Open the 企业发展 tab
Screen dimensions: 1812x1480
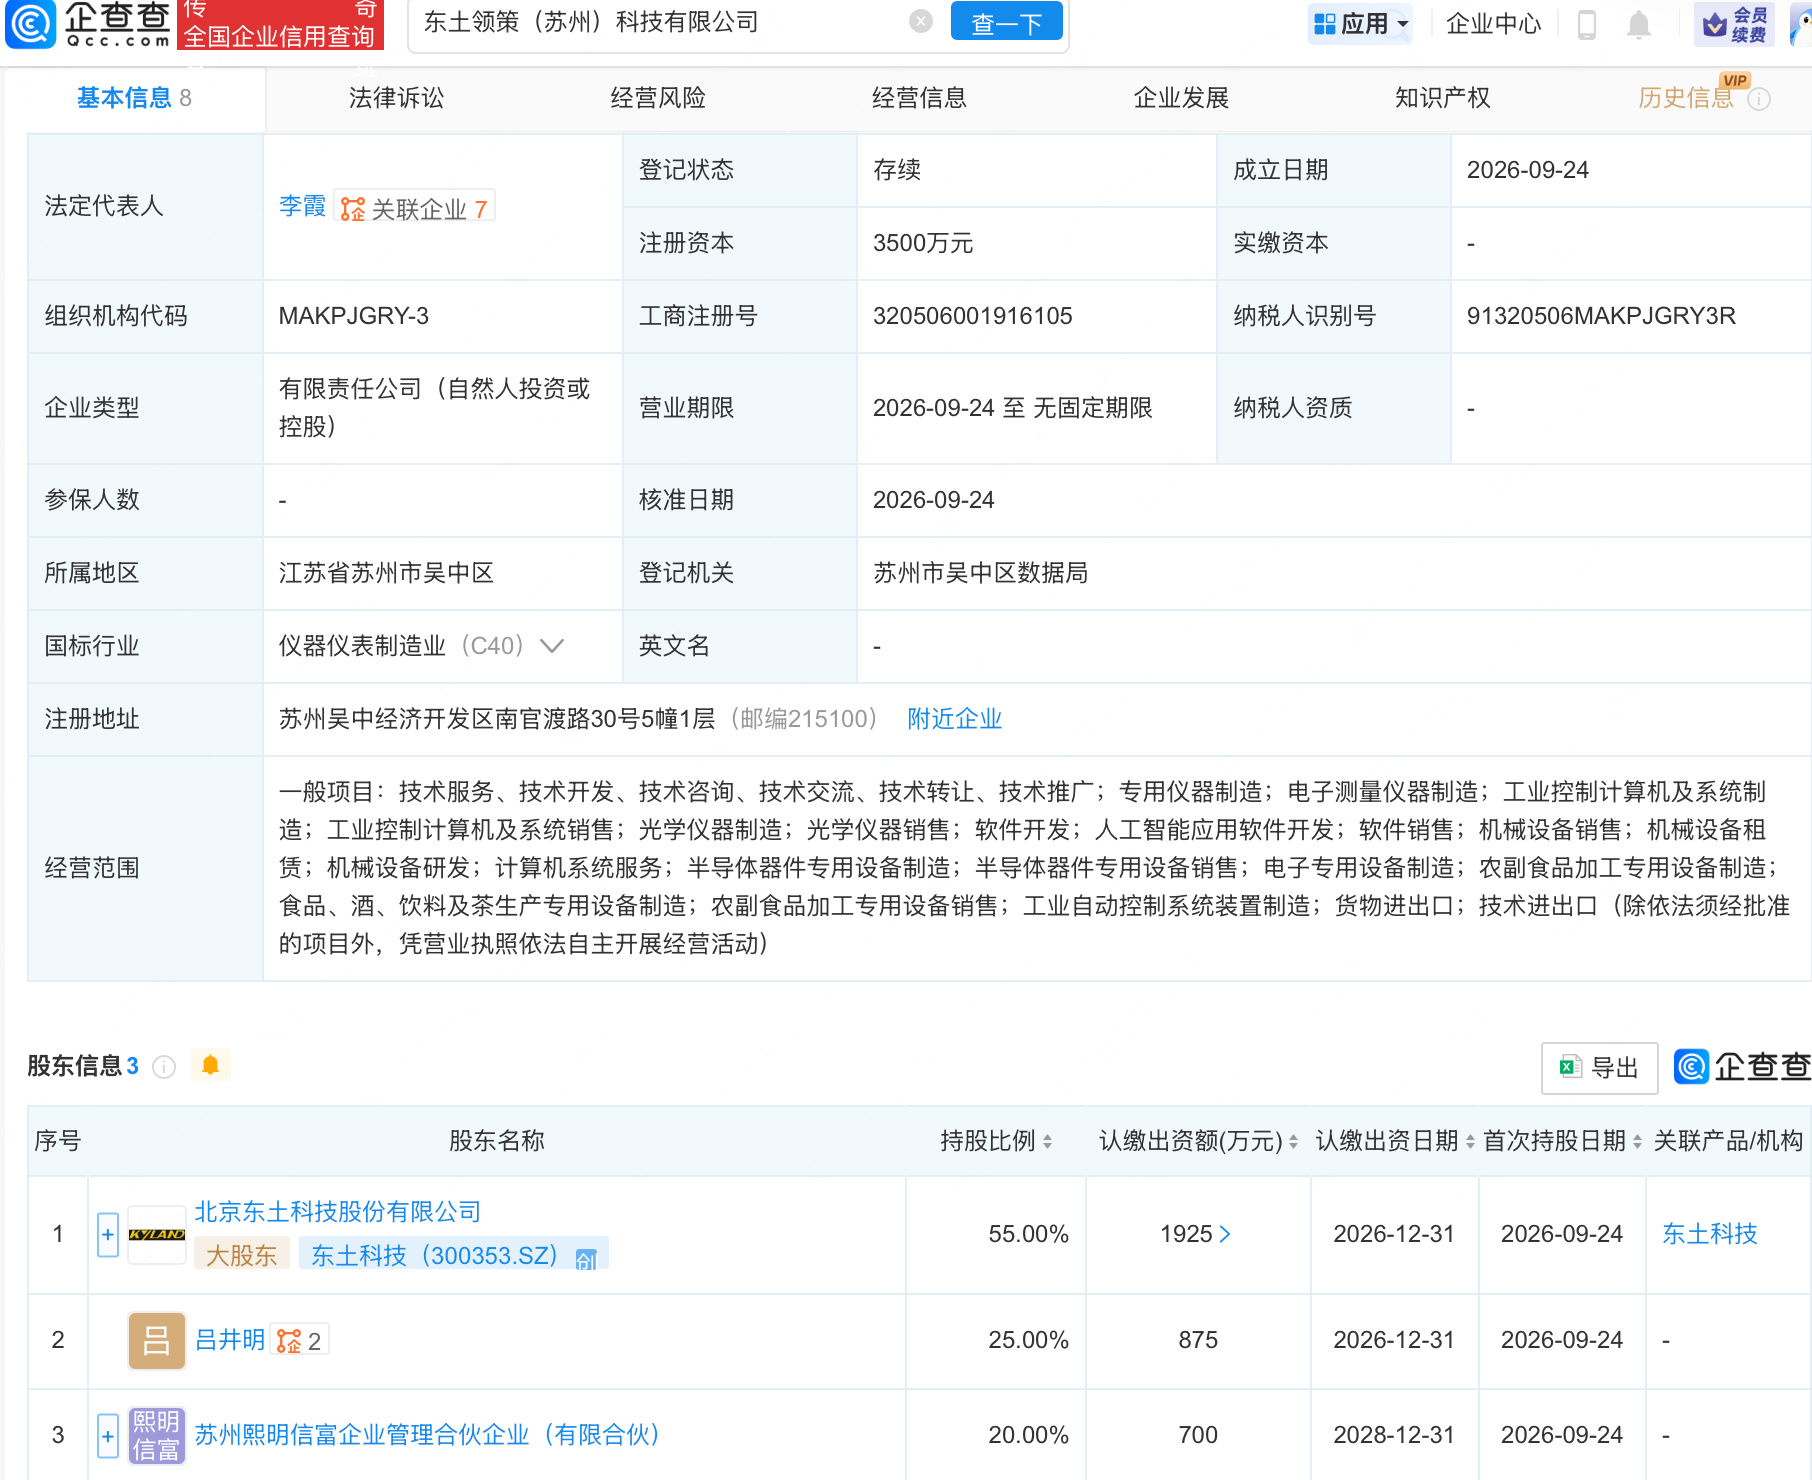(1181, 97)
